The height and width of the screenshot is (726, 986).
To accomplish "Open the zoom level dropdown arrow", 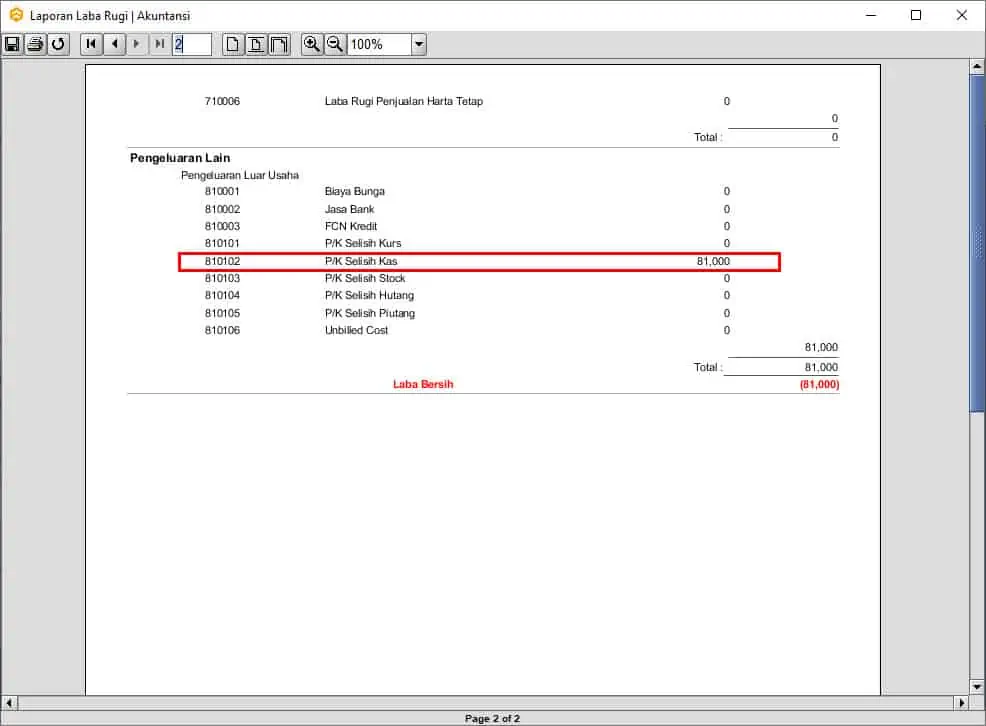I will point(419,44).
